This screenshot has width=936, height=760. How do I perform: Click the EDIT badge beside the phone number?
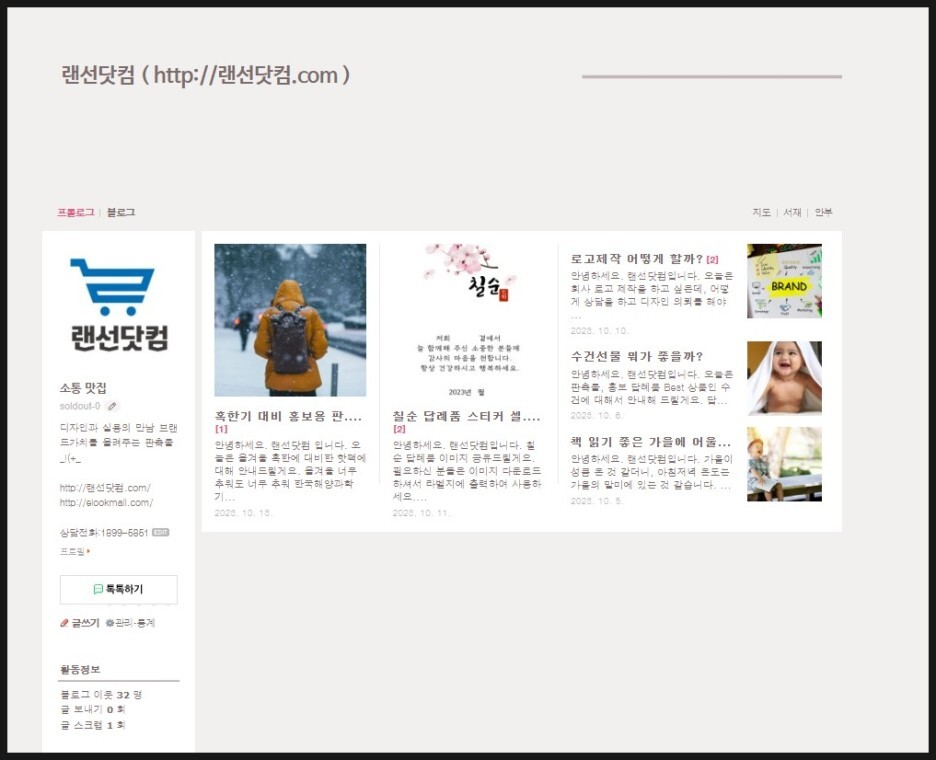point(160,532)
